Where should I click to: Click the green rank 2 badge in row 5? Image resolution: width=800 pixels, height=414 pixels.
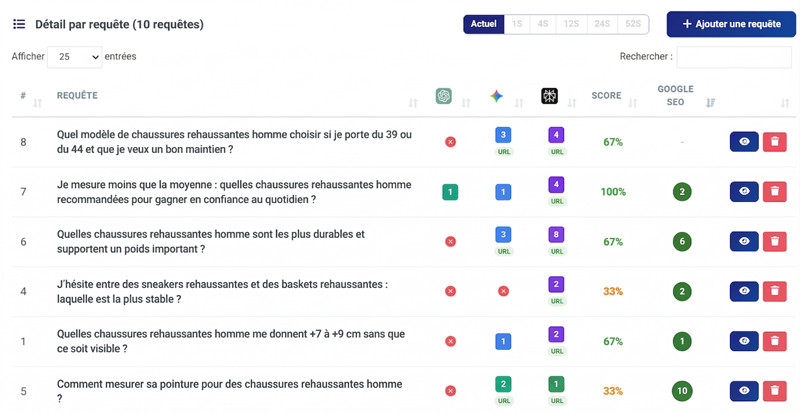pos(503,384)
